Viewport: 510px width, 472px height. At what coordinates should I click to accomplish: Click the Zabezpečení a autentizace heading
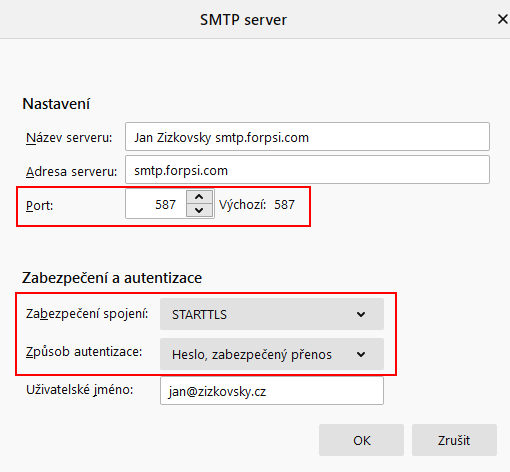point(112,278)
